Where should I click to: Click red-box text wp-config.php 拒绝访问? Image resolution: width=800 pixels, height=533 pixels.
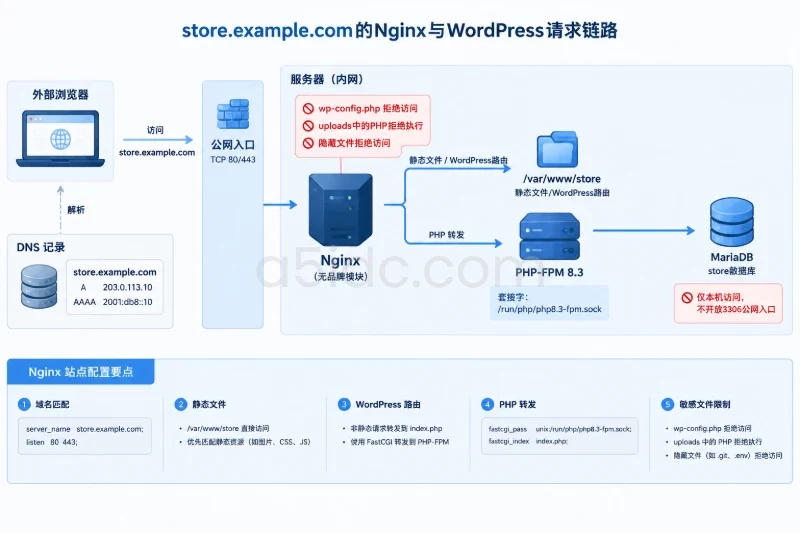tap(368, 108)
